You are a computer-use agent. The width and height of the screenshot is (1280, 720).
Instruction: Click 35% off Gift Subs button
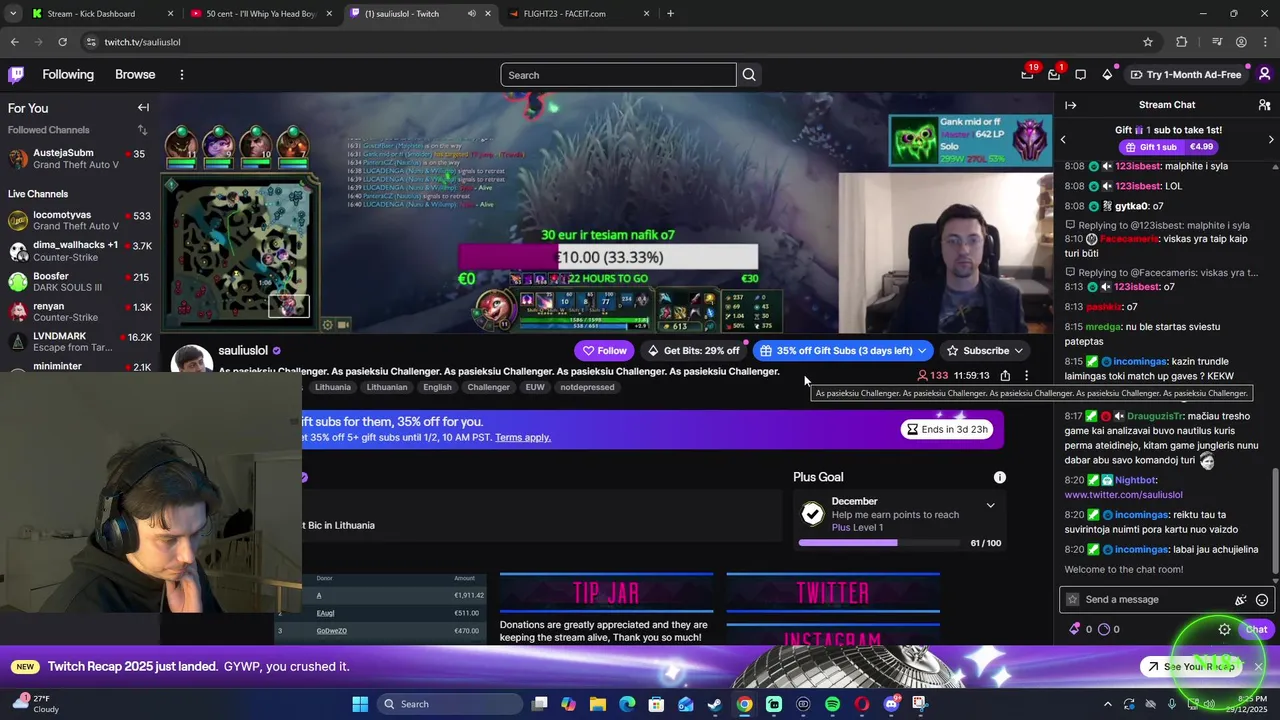pyautogui.click(x=844, y=351)
